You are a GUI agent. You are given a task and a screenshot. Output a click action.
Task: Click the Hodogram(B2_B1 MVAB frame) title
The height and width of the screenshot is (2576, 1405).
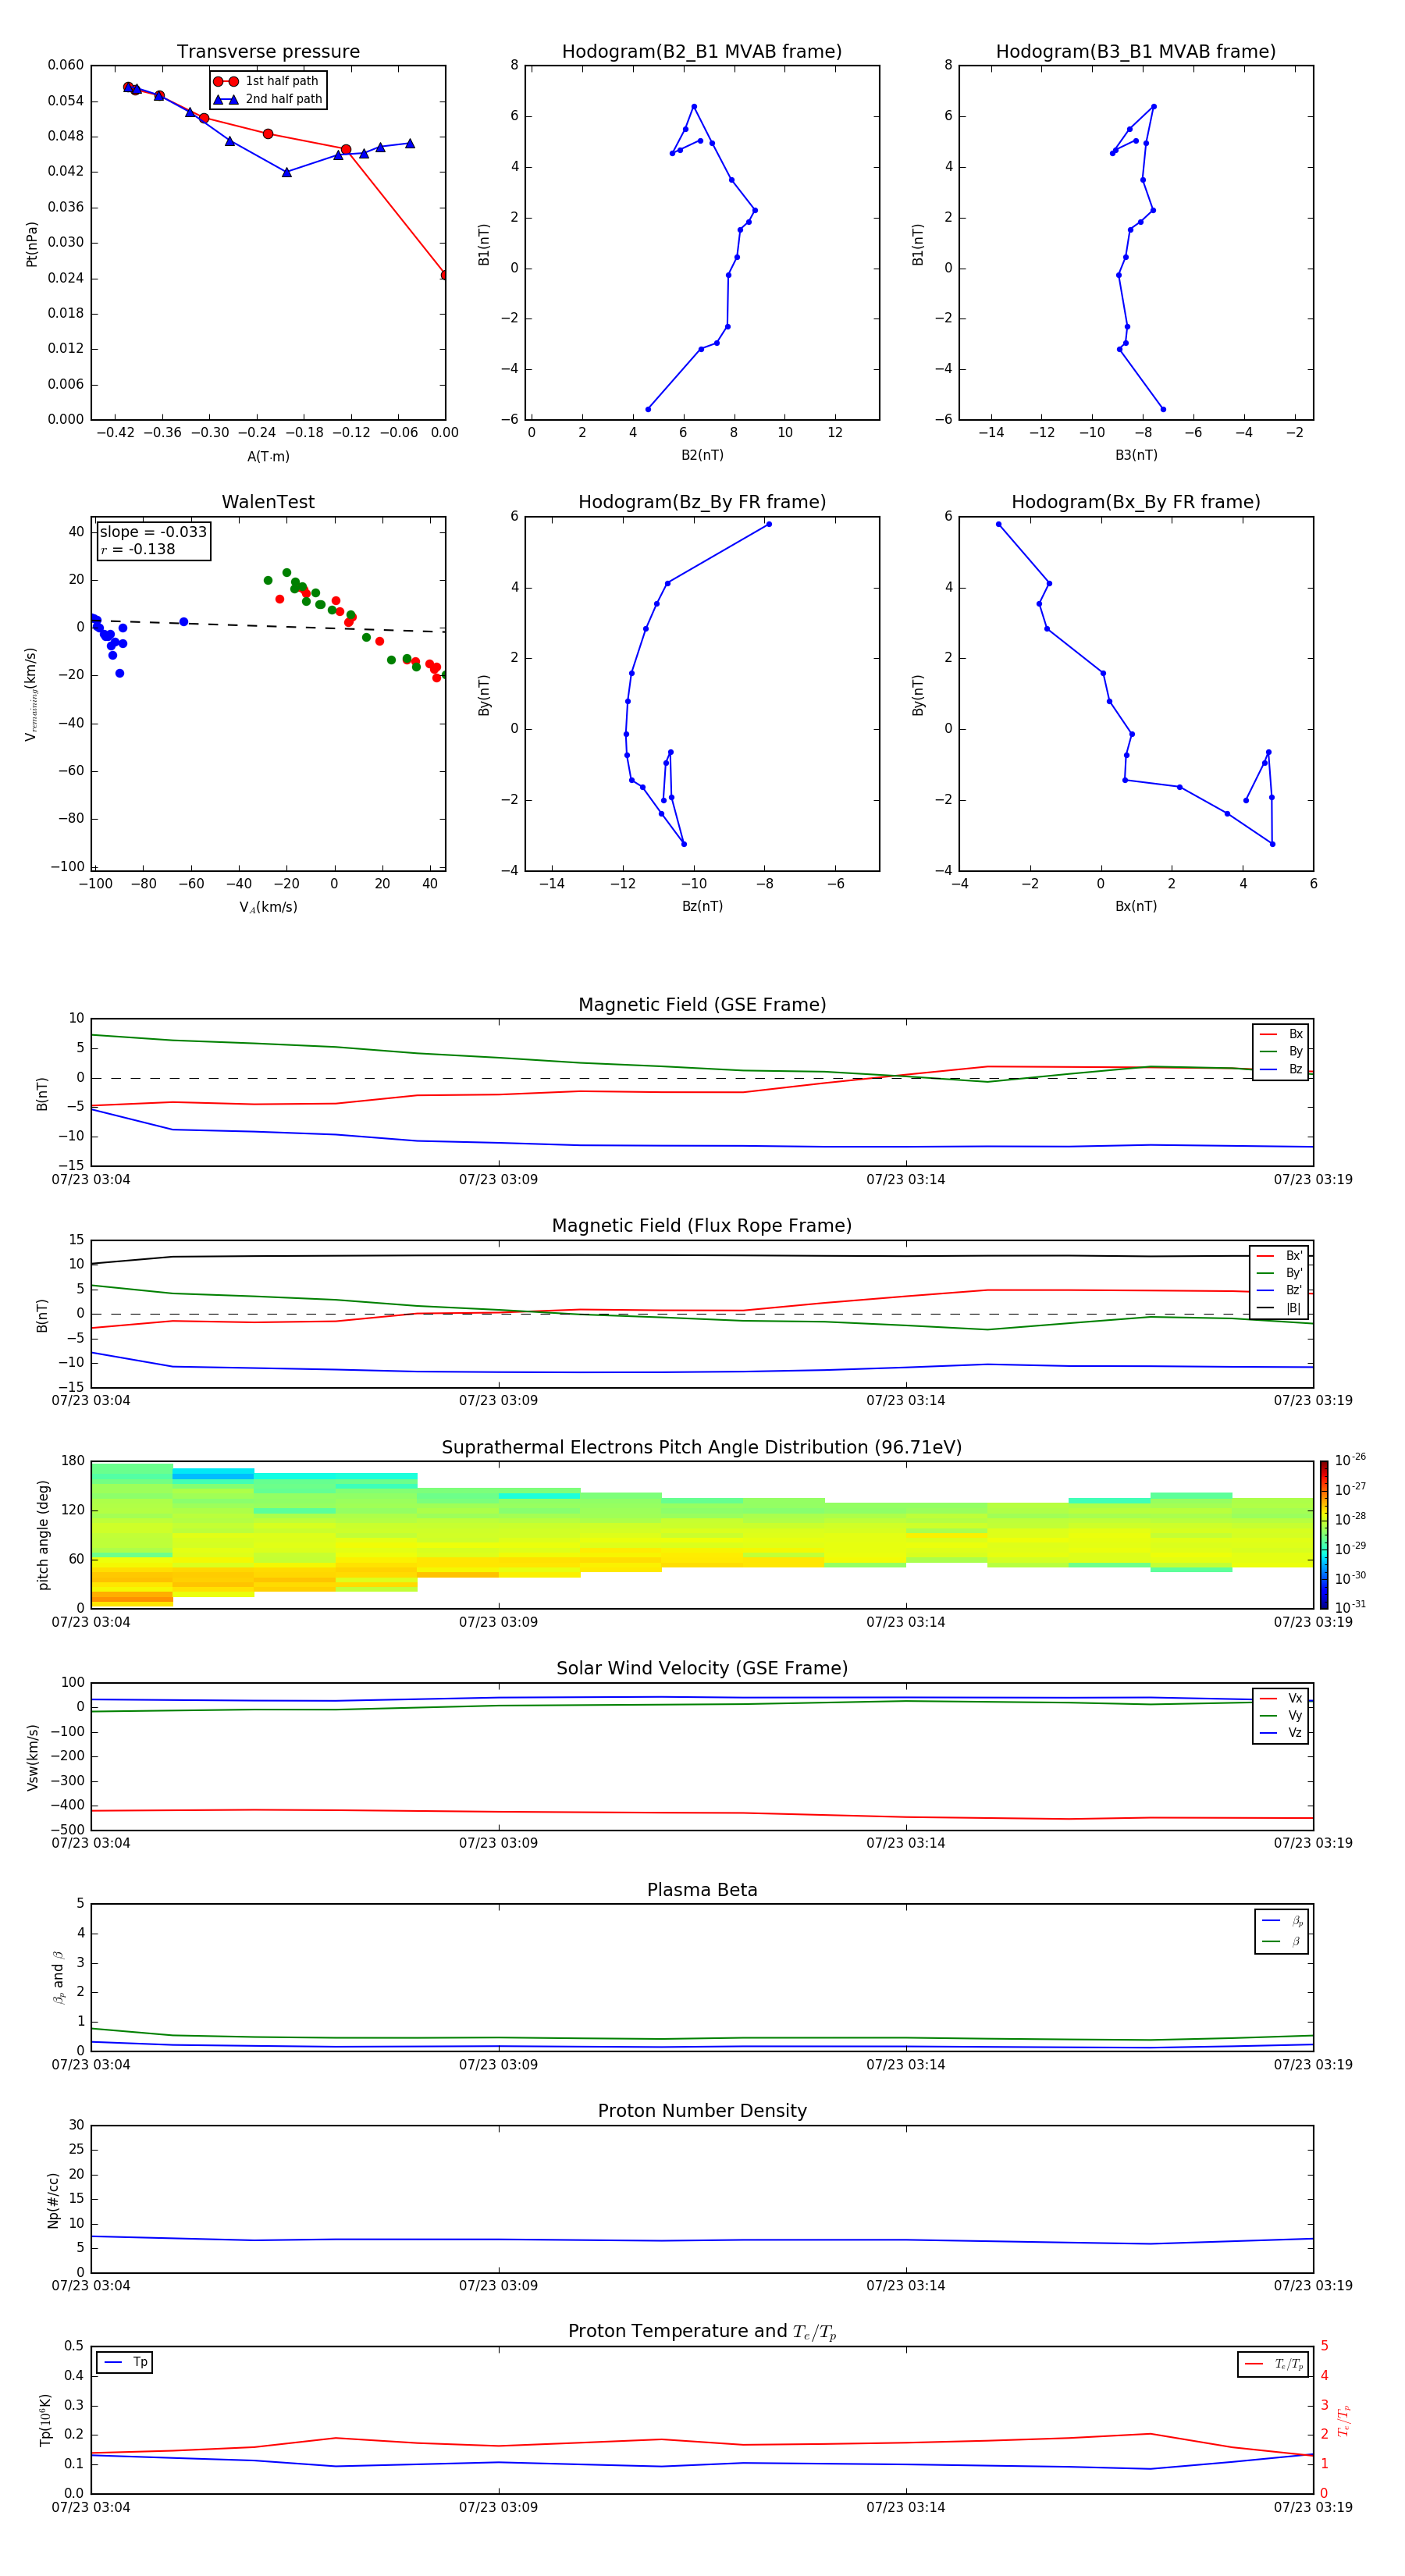702,52
